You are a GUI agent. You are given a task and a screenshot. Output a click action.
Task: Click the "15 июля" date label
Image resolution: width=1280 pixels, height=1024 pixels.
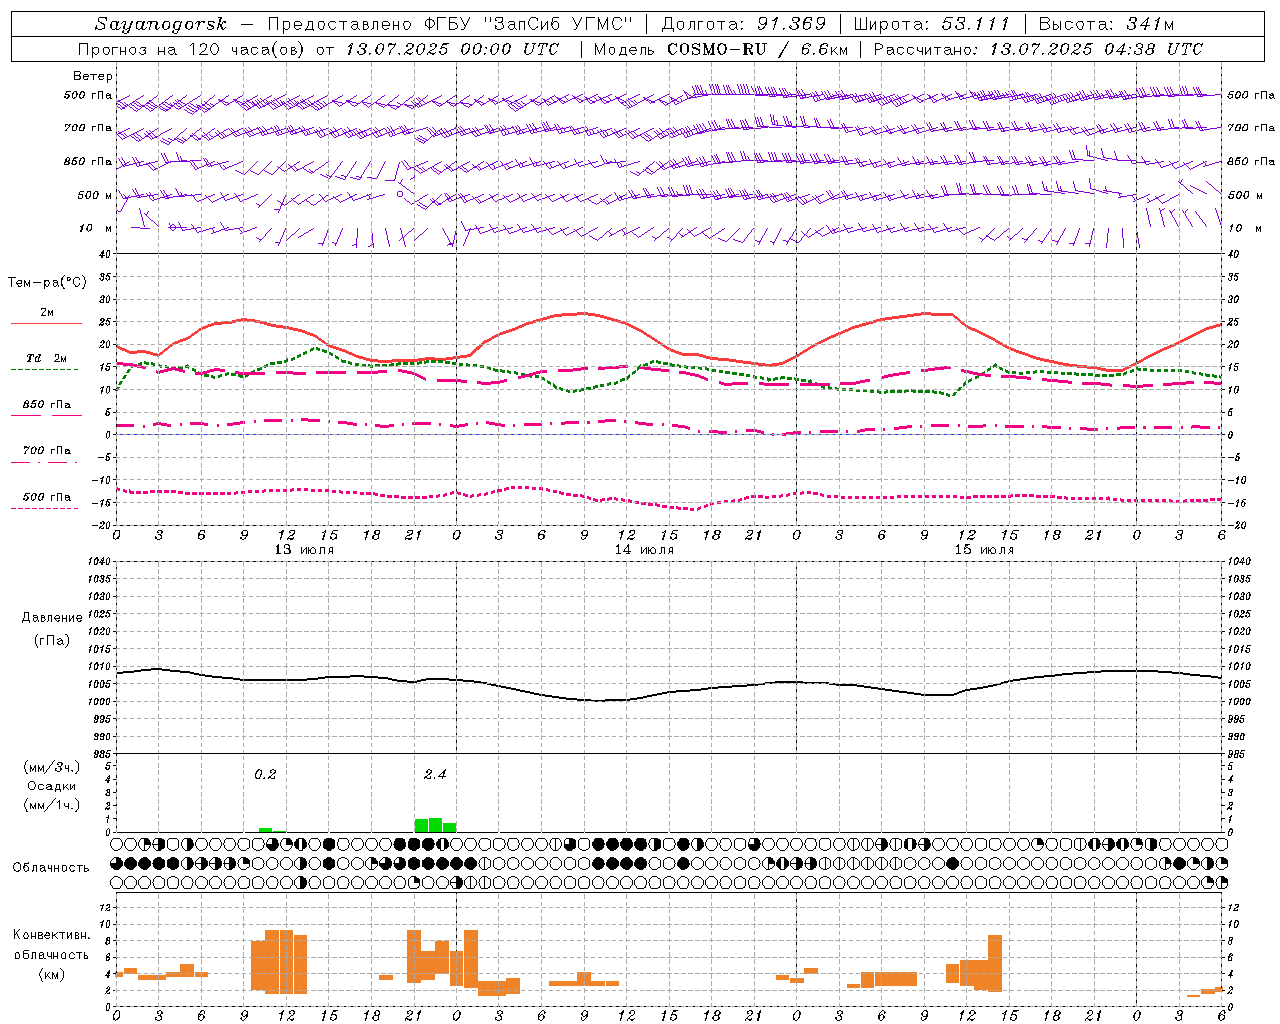984,549
